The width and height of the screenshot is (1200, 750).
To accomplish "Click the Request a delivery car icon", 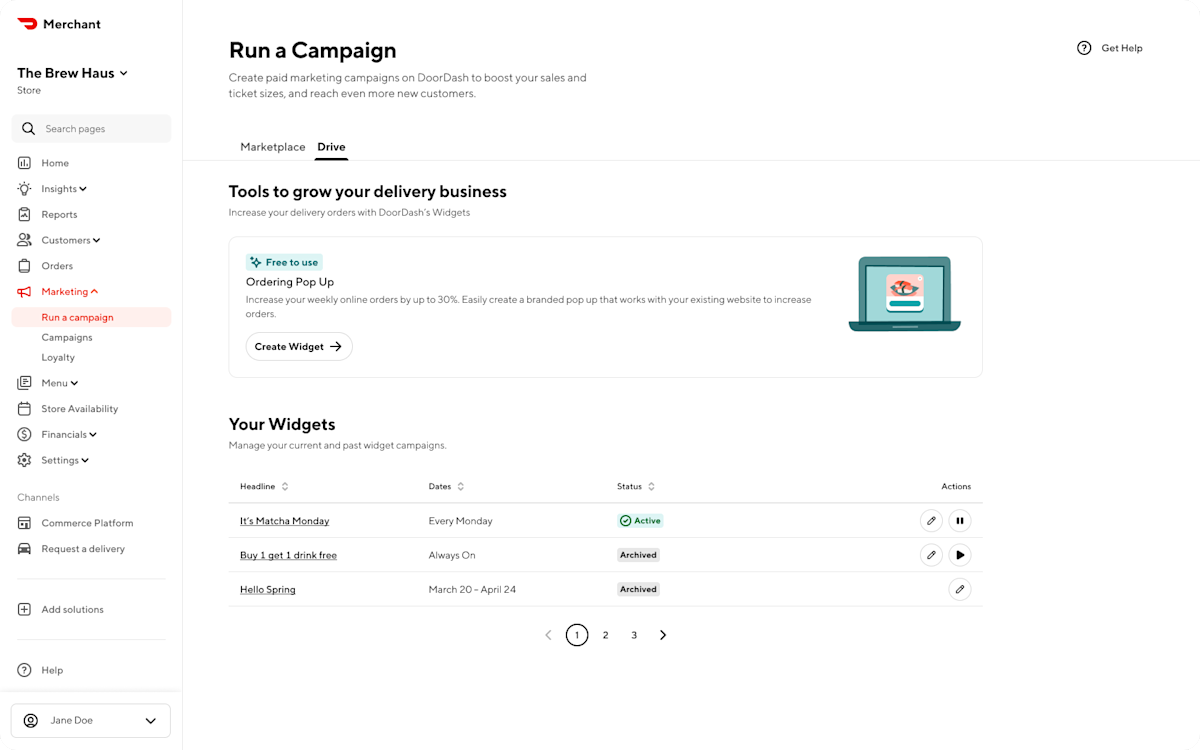I will tap(24, 549).
